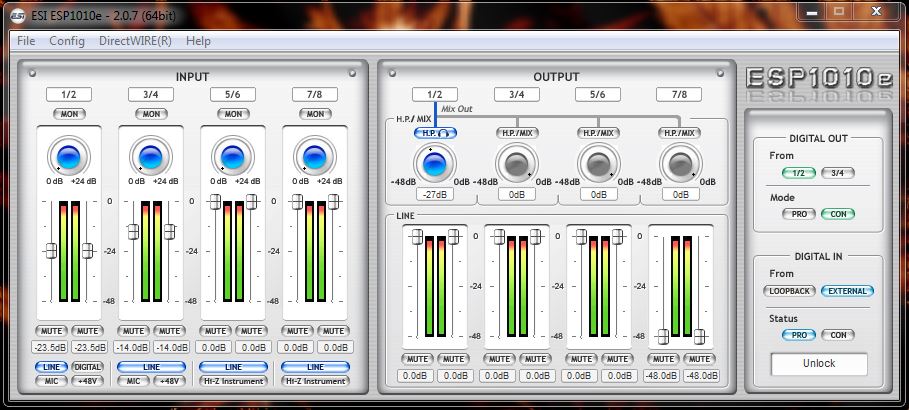Toggle MON for input 7/8
909x410 pixels.
pyautogui.click(x=315, y=114)
